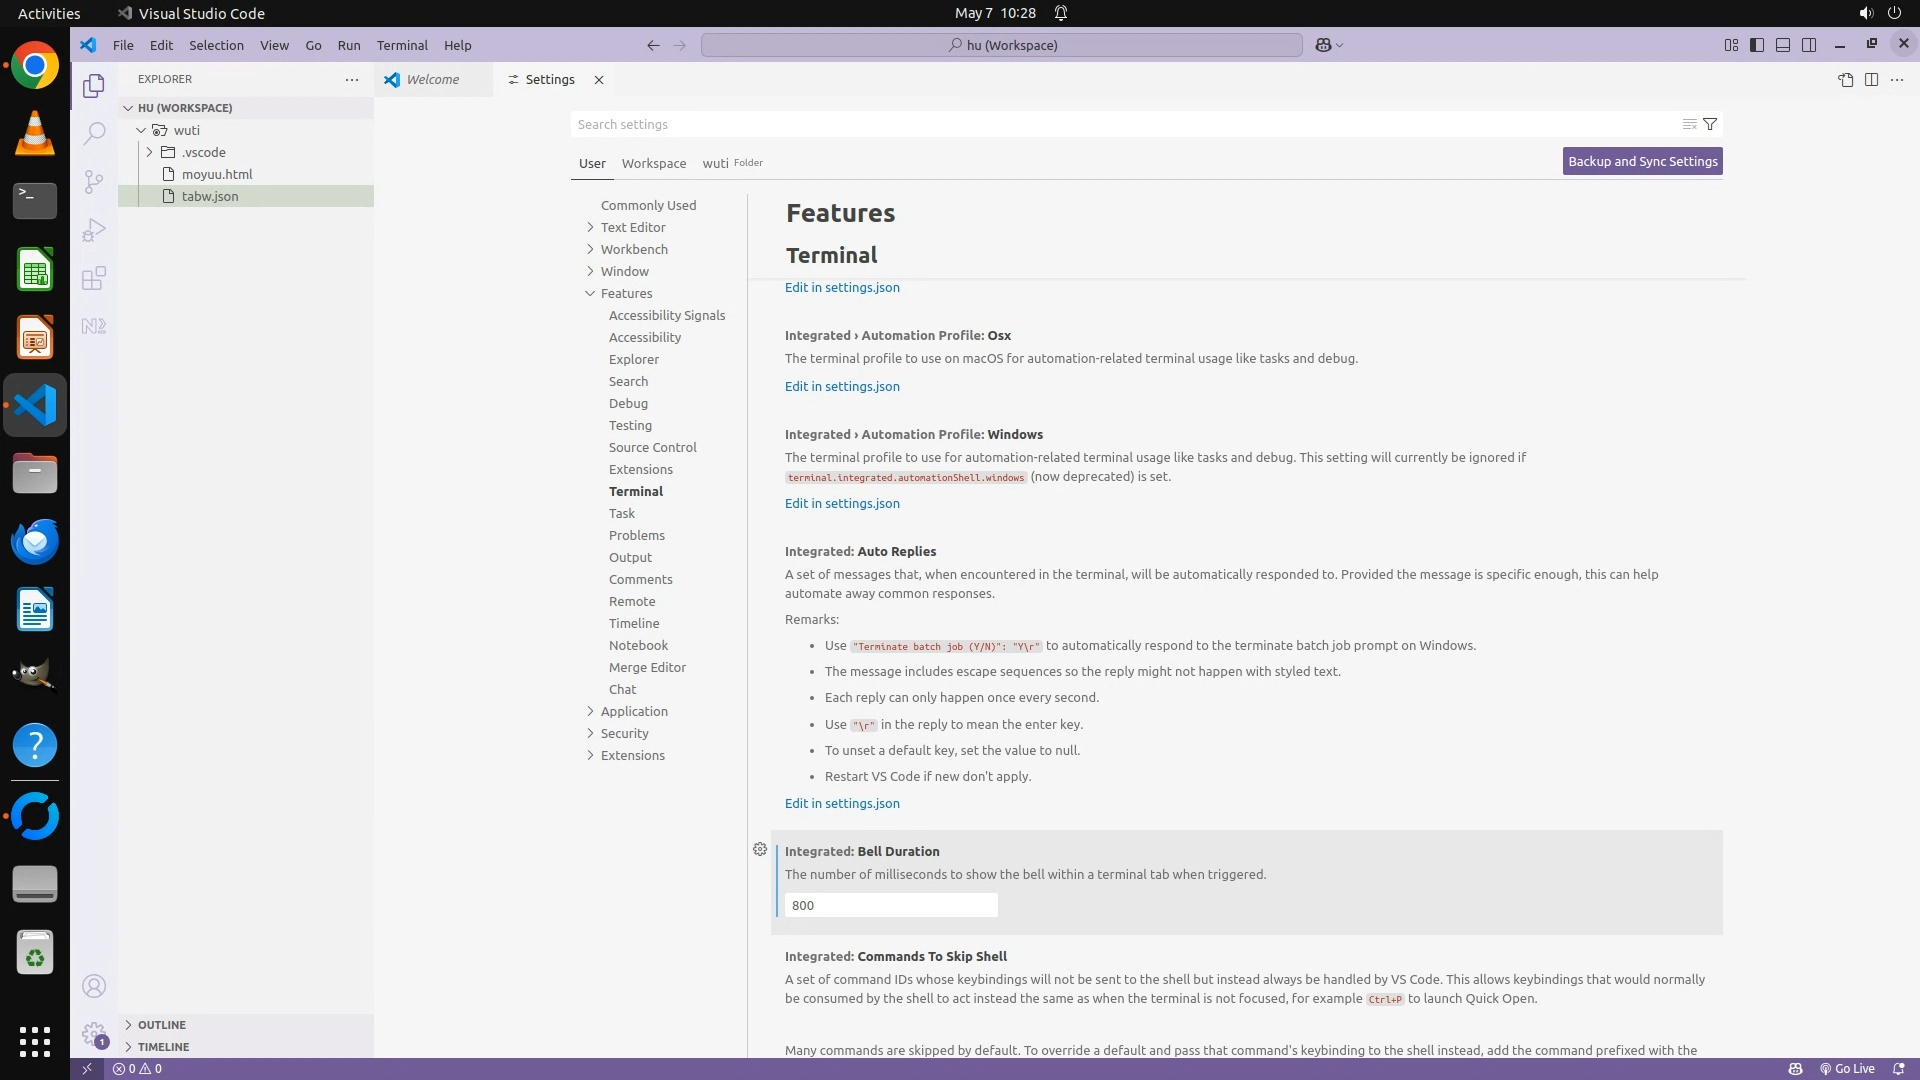Image resolution: width=1920 pixels, height=1080 pixels.
Task: Switch to the Workspace settings tab
Action: [x=653, y=163]
